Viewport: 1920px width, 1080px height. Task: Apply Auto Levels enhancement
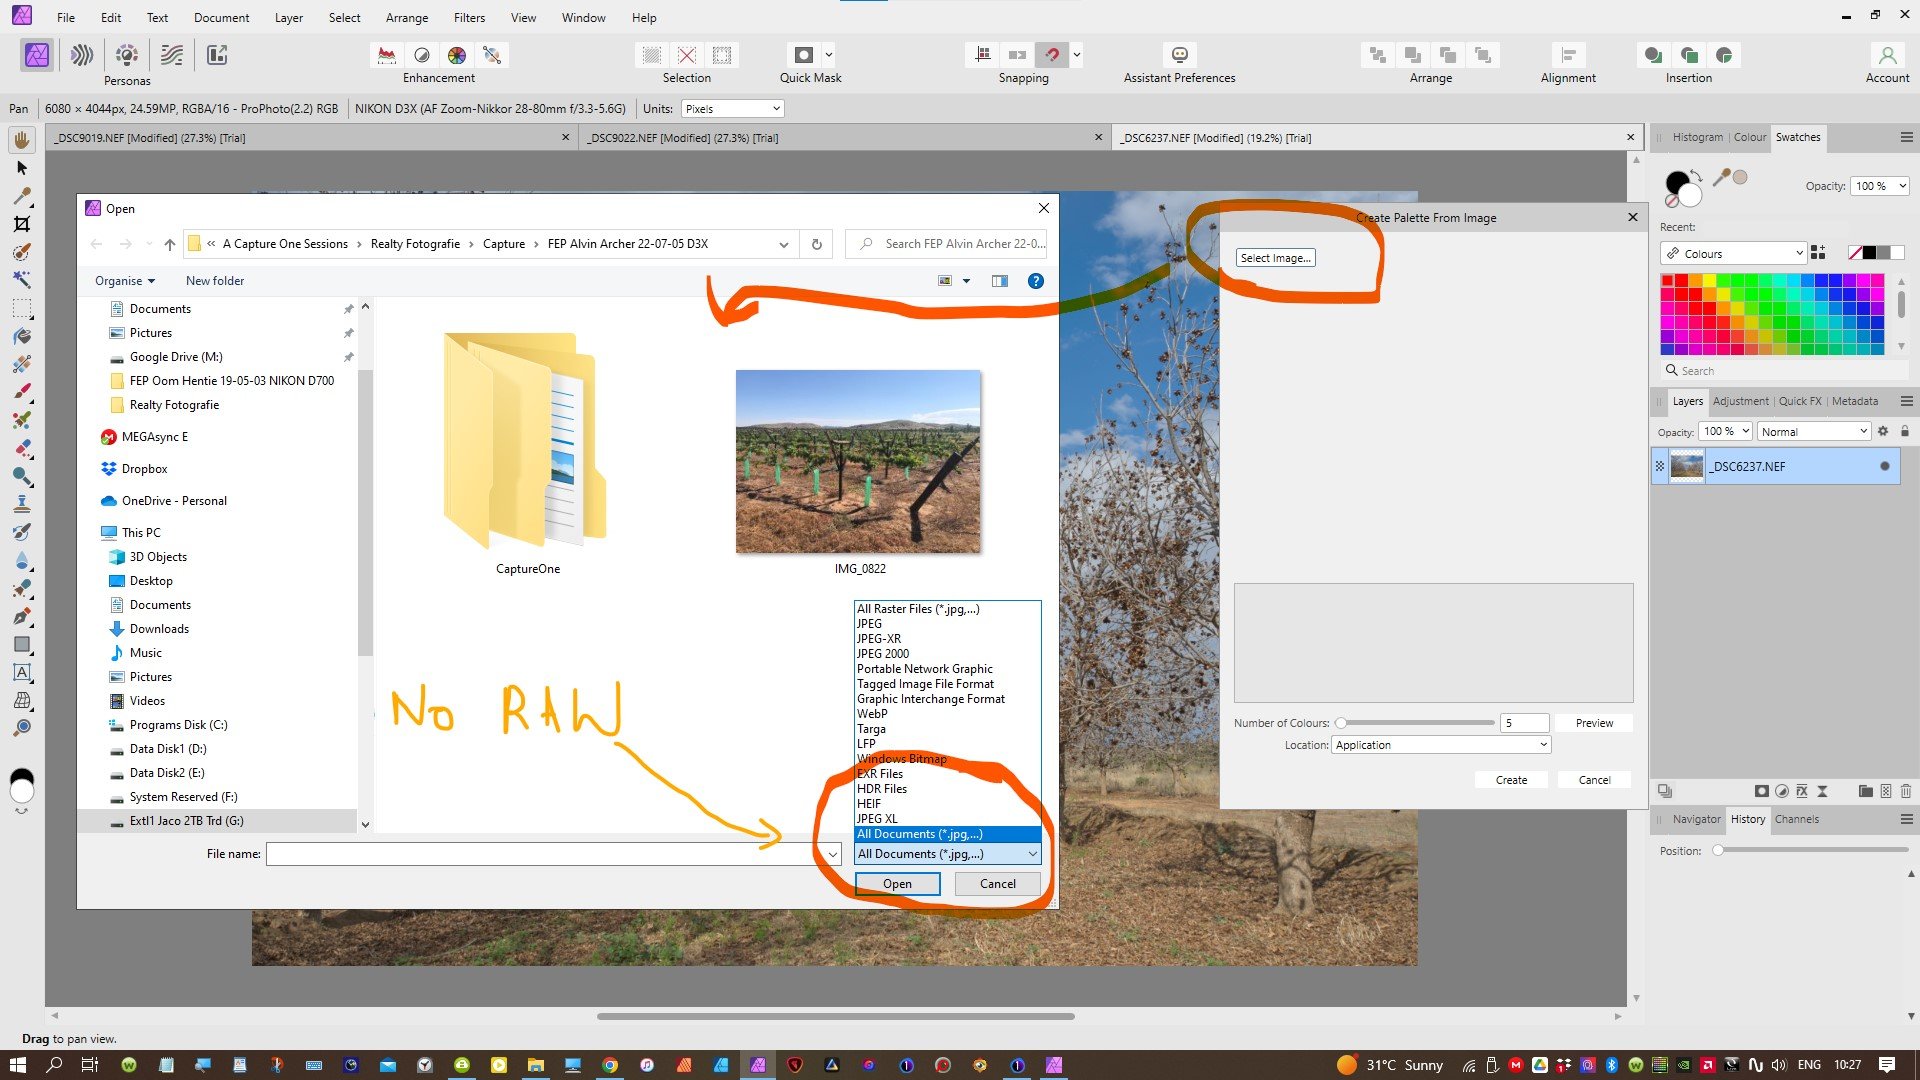coord(386,55)
